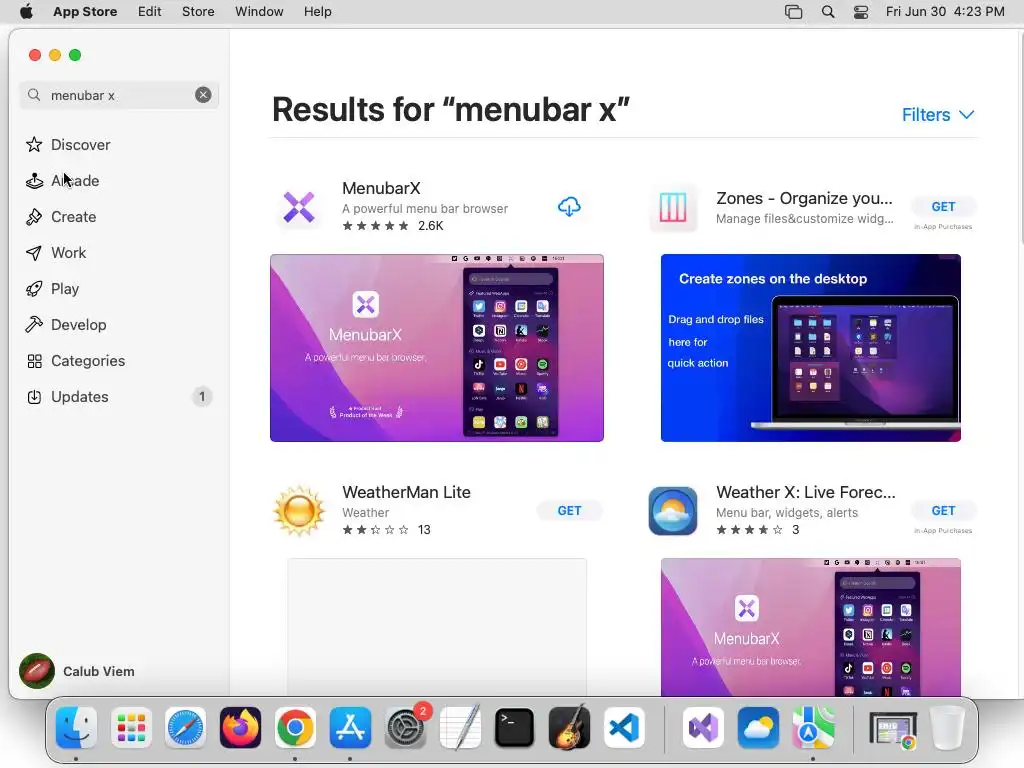Open TextEdit from the Dock
The height and width of the screenshot is (768, 1024).
[x=460, y=728]
